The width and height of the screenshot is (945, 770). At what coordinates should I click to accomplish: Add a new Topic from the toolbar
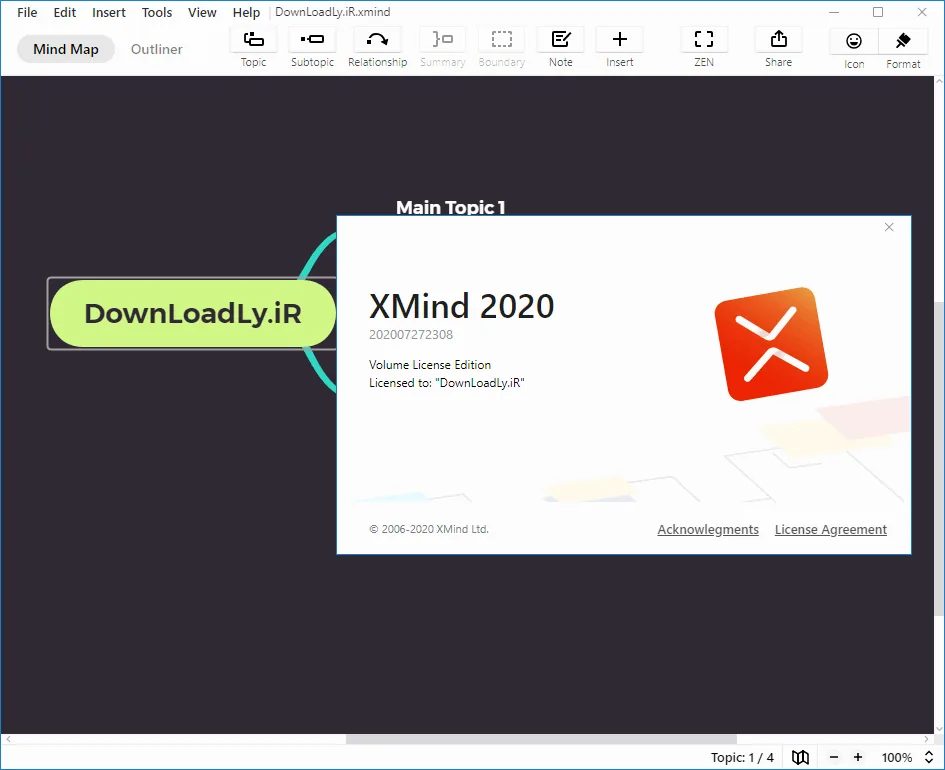pos(253,48)
